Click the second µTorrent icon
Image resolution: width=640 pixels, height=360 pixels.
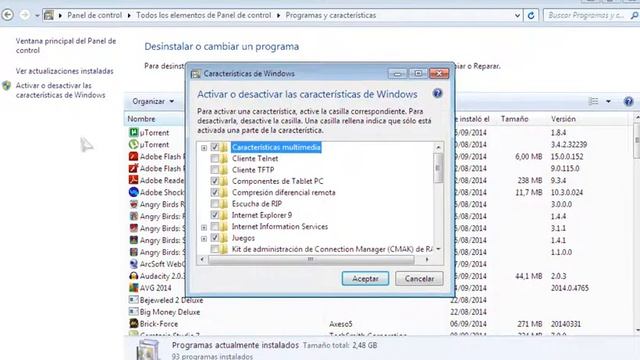133,144
